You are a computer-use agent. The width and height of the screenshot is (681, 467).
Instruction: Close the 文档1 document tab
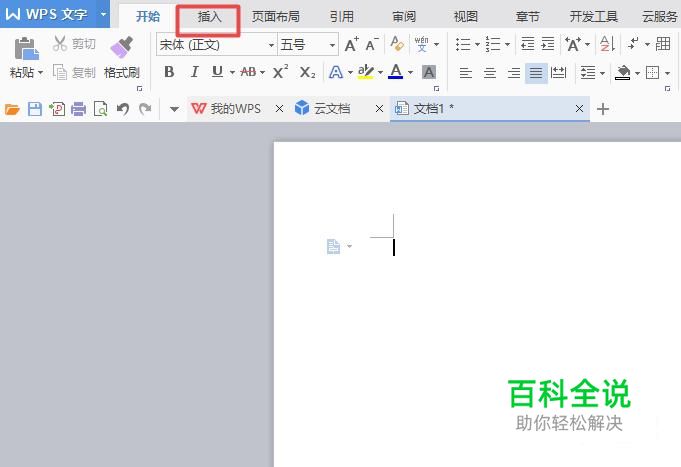[x=579, y=109]
